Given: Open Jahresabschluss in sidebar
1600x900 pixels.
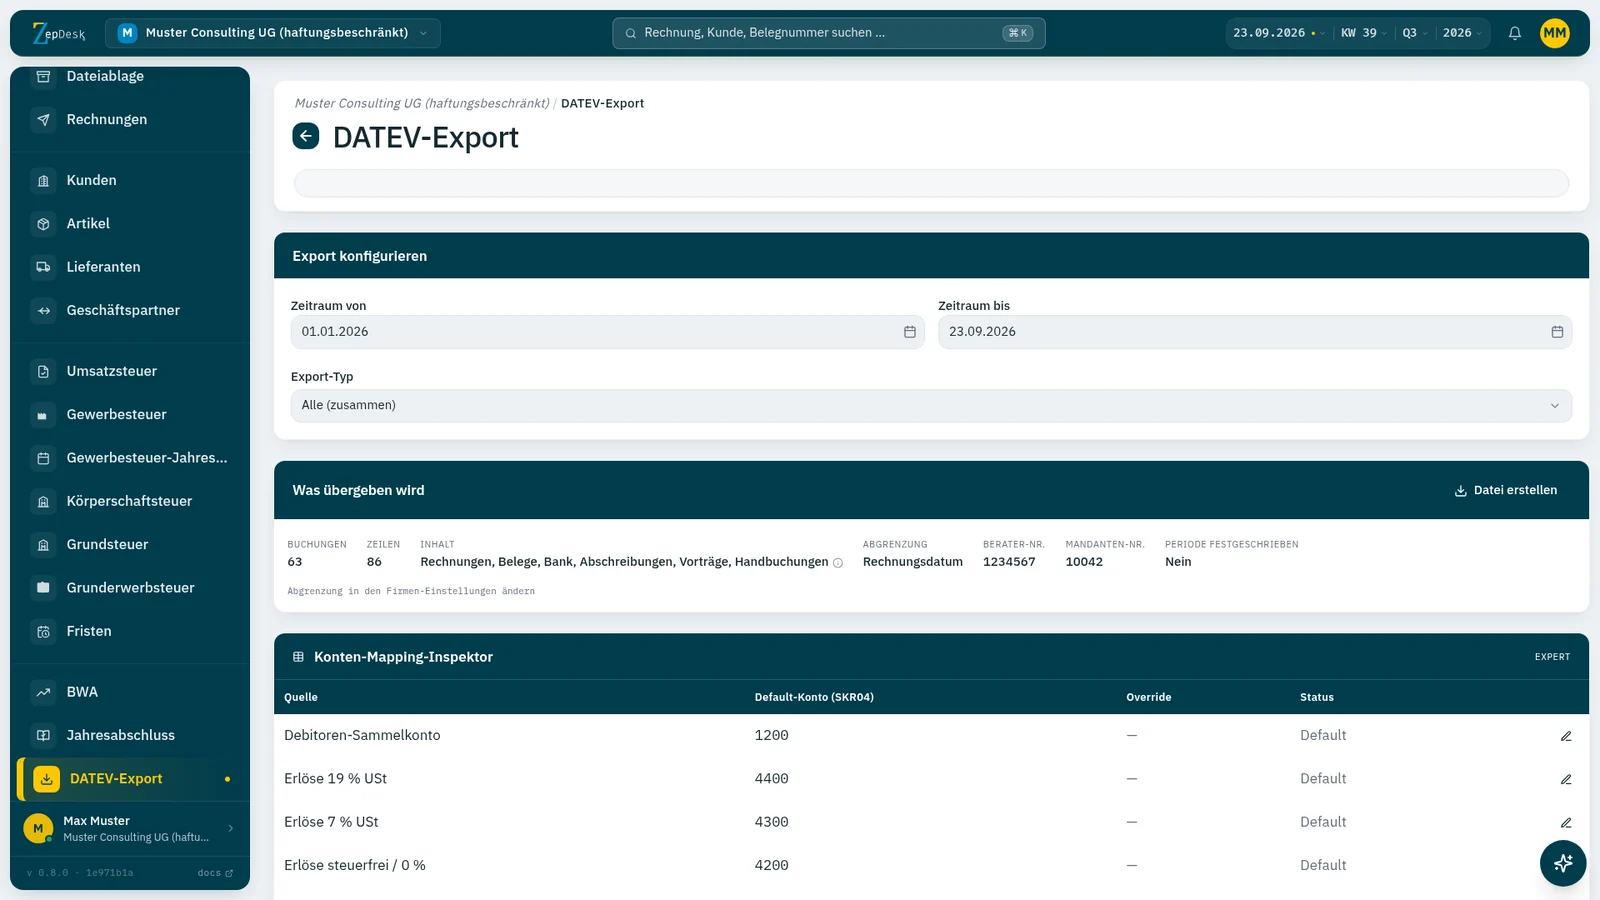Looking at the screenshot, I should tap(130, 735).
